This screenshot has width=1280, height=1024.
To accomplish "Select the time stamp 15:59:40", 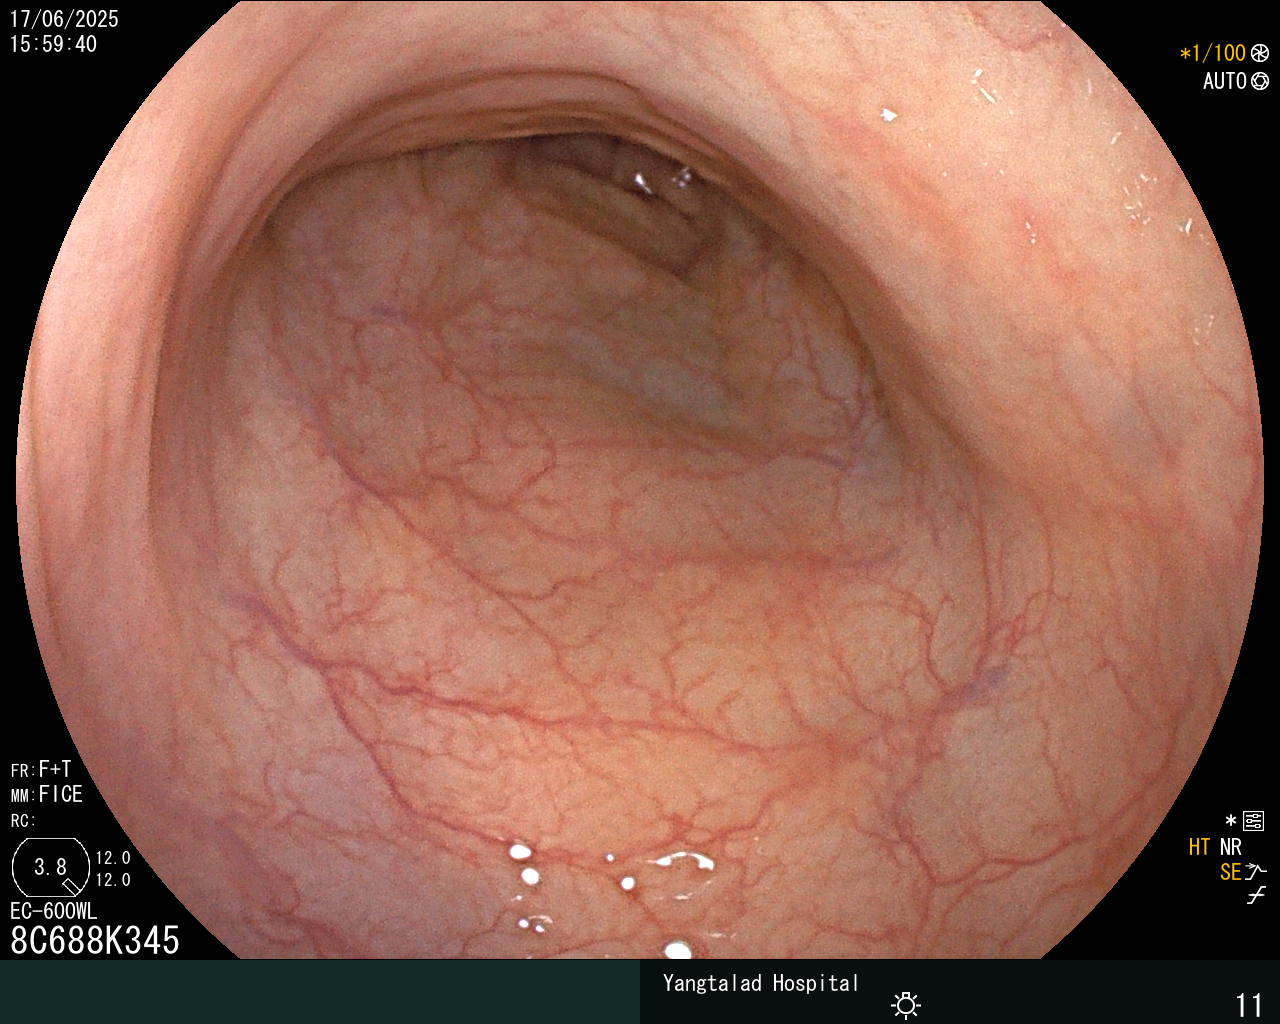I will pos(53,44).
